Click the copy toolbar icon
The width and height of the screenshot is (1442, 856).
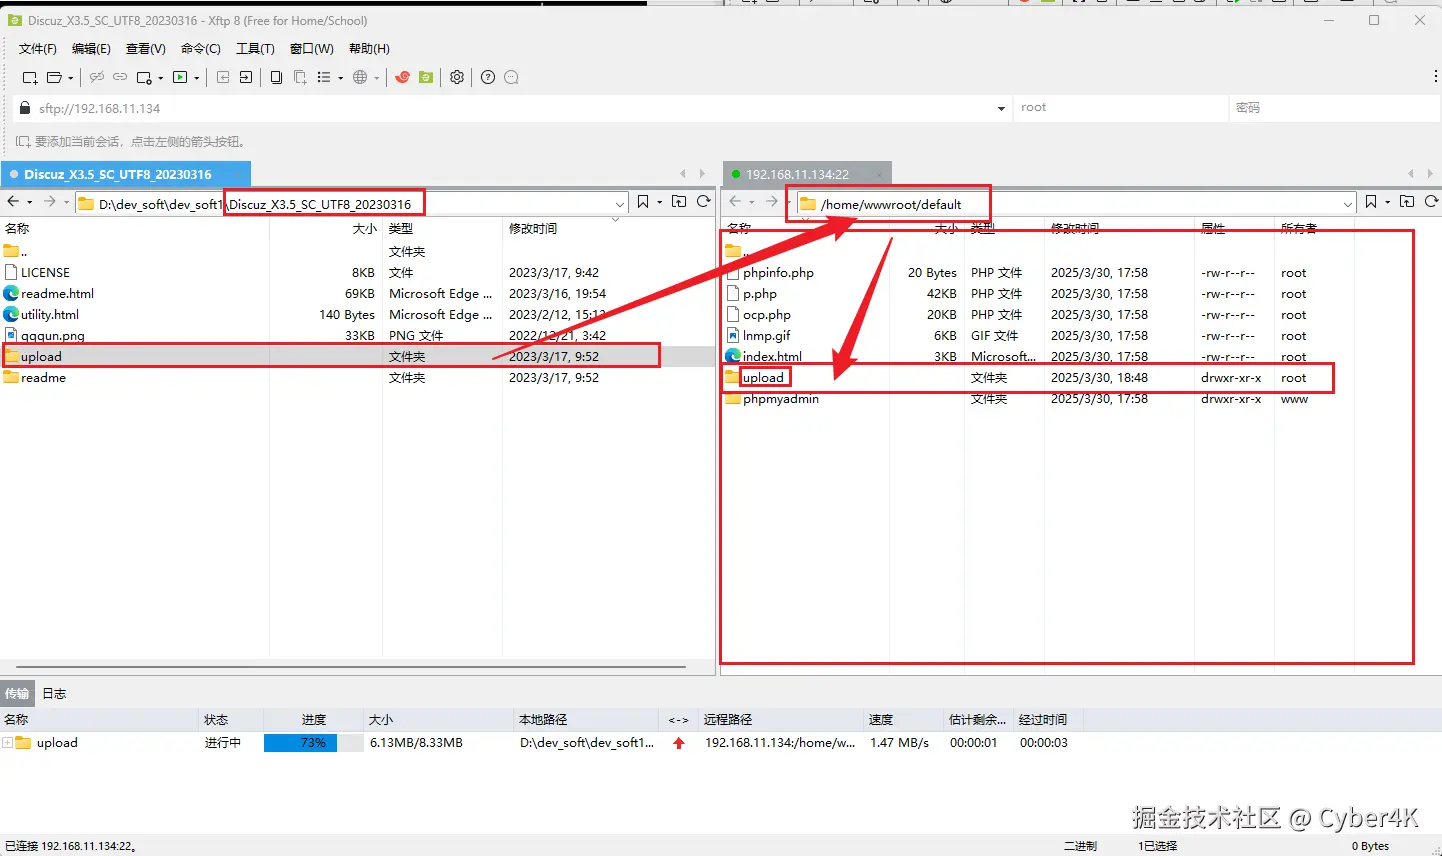276,77
